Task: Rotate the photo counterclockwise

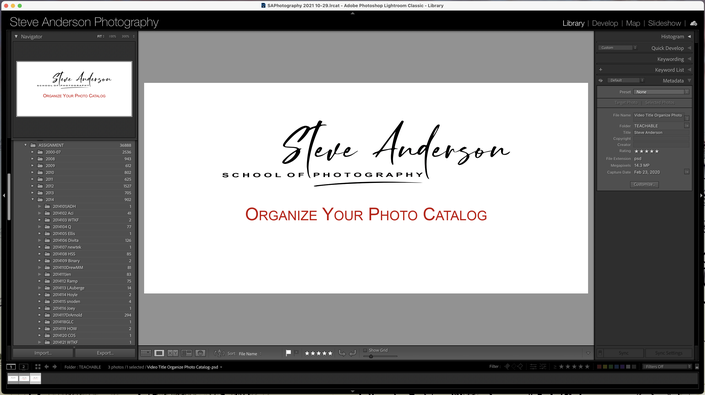Action: tap(342, 353)
